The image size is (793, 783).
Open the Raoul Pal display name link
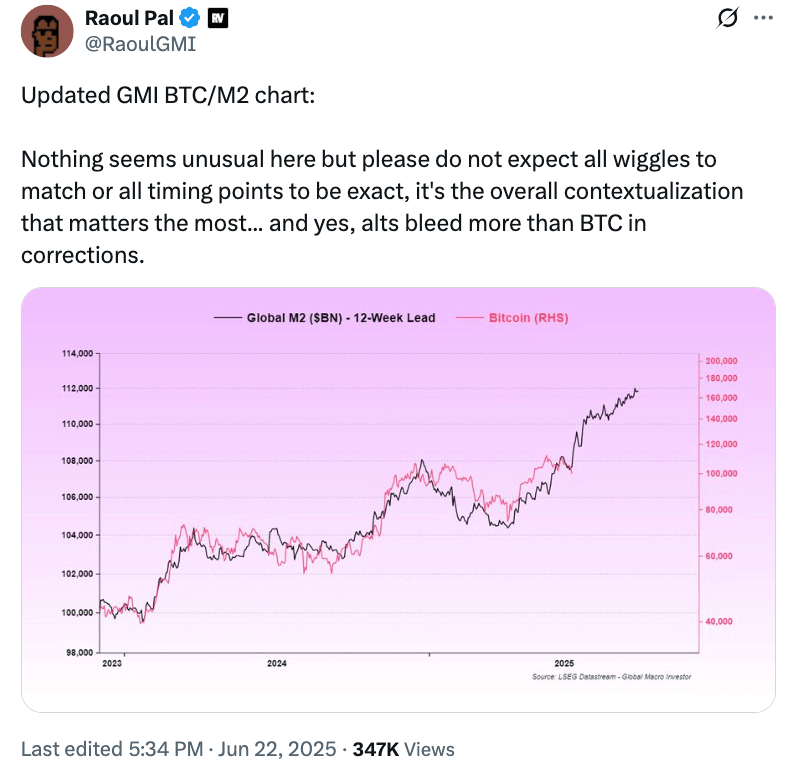click(x=129, y=18)
